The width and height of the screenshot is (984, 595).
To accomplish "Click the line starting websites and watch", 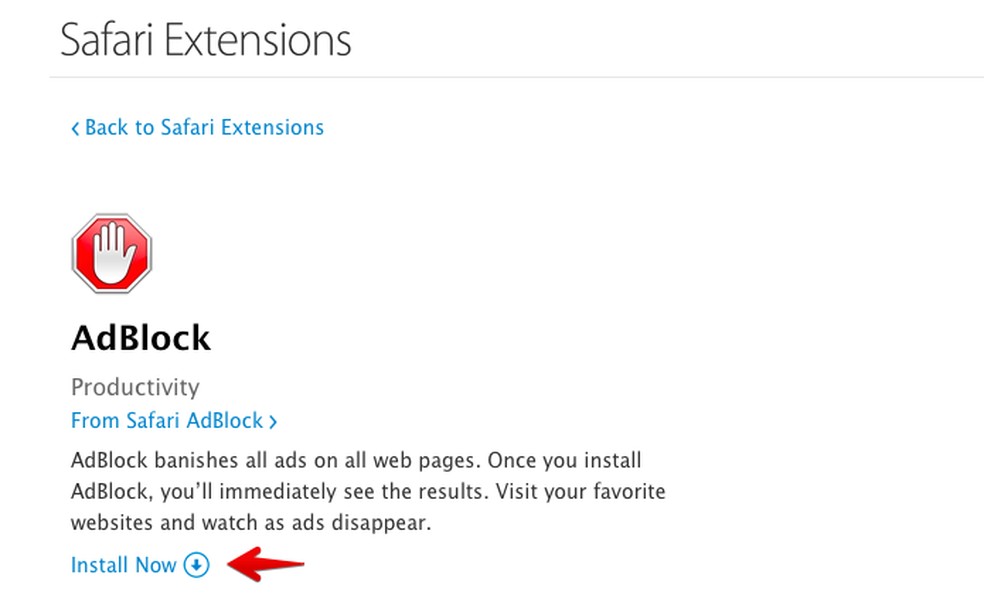I will click(x=250, y=523).
